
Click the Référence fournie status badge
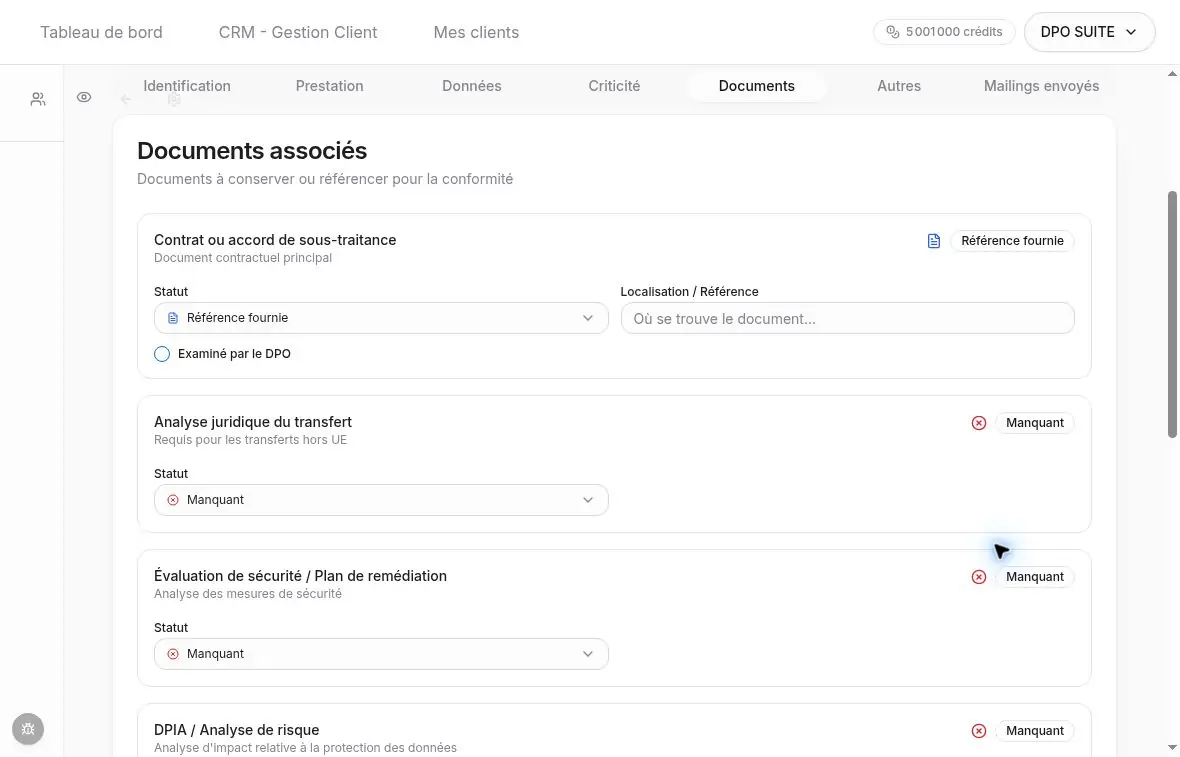coord(1012,241)
